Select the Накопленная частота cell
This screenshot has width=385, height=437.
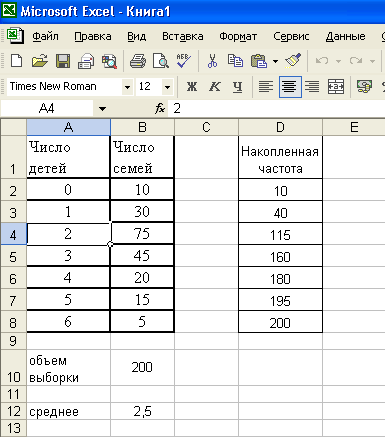pos(280,157)
